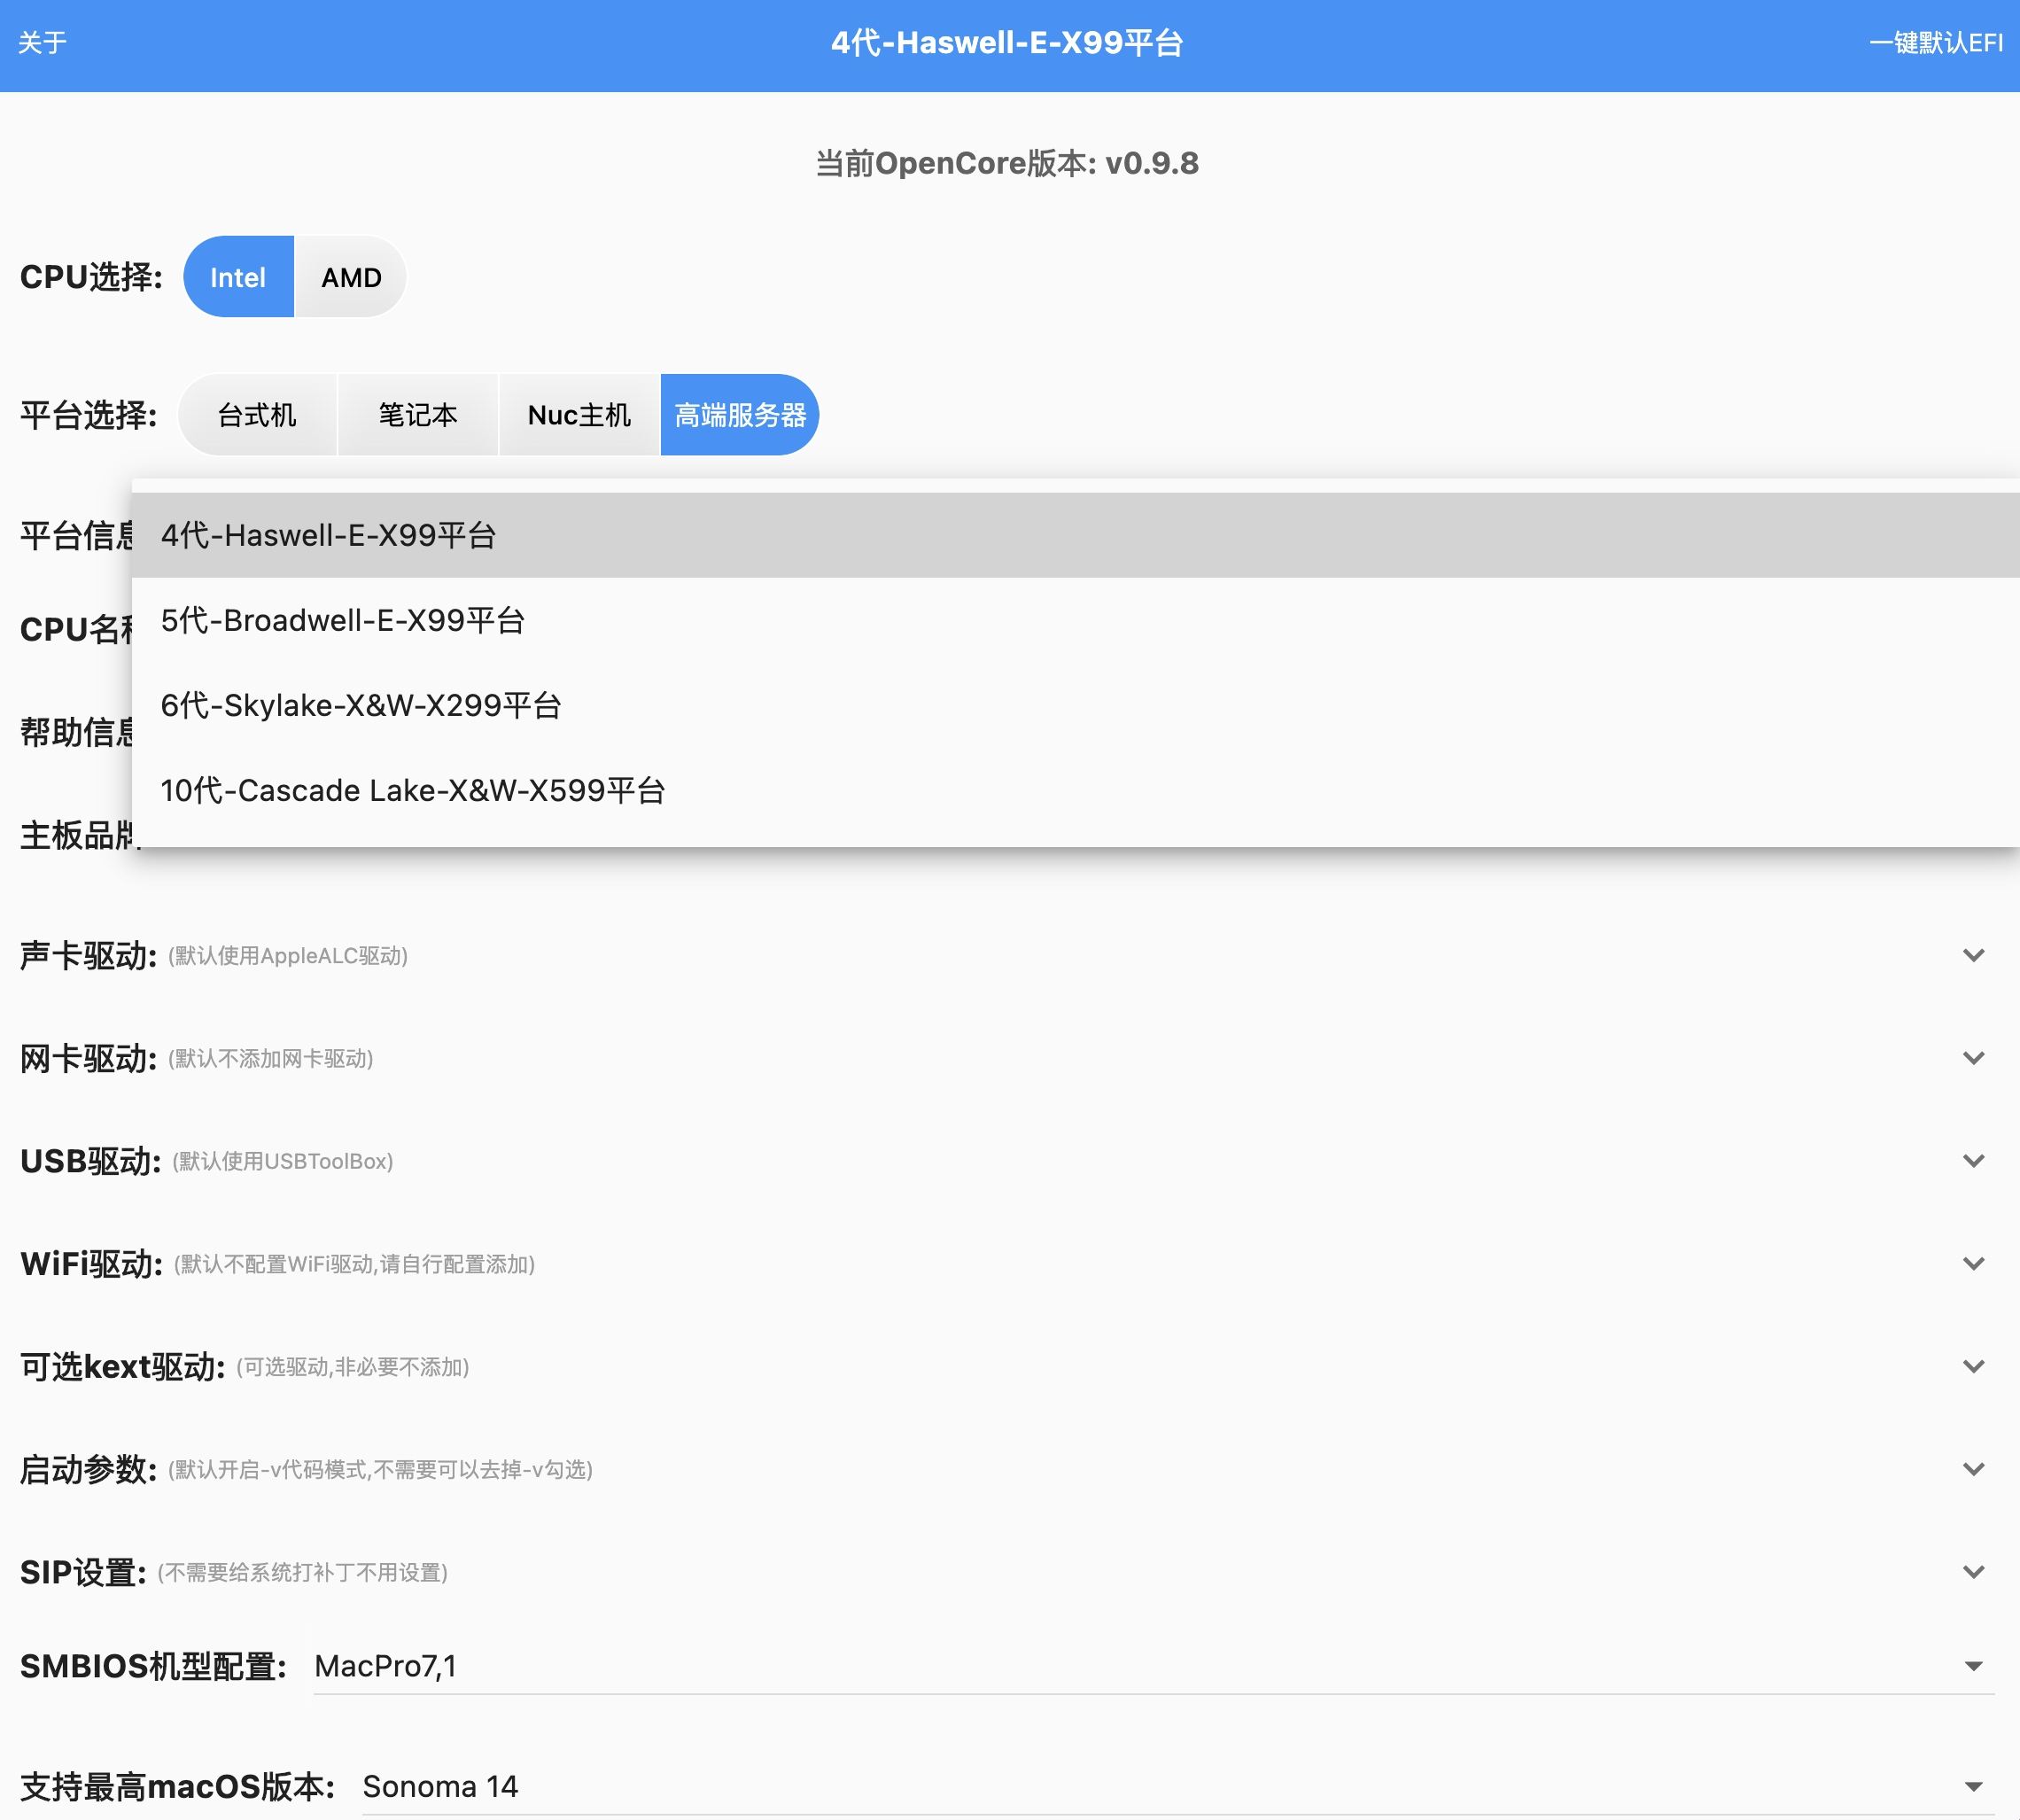Open the 支持最高macOS版本 dropdown arrow
The image size is (2020, 1820).
[1973, 1787]
